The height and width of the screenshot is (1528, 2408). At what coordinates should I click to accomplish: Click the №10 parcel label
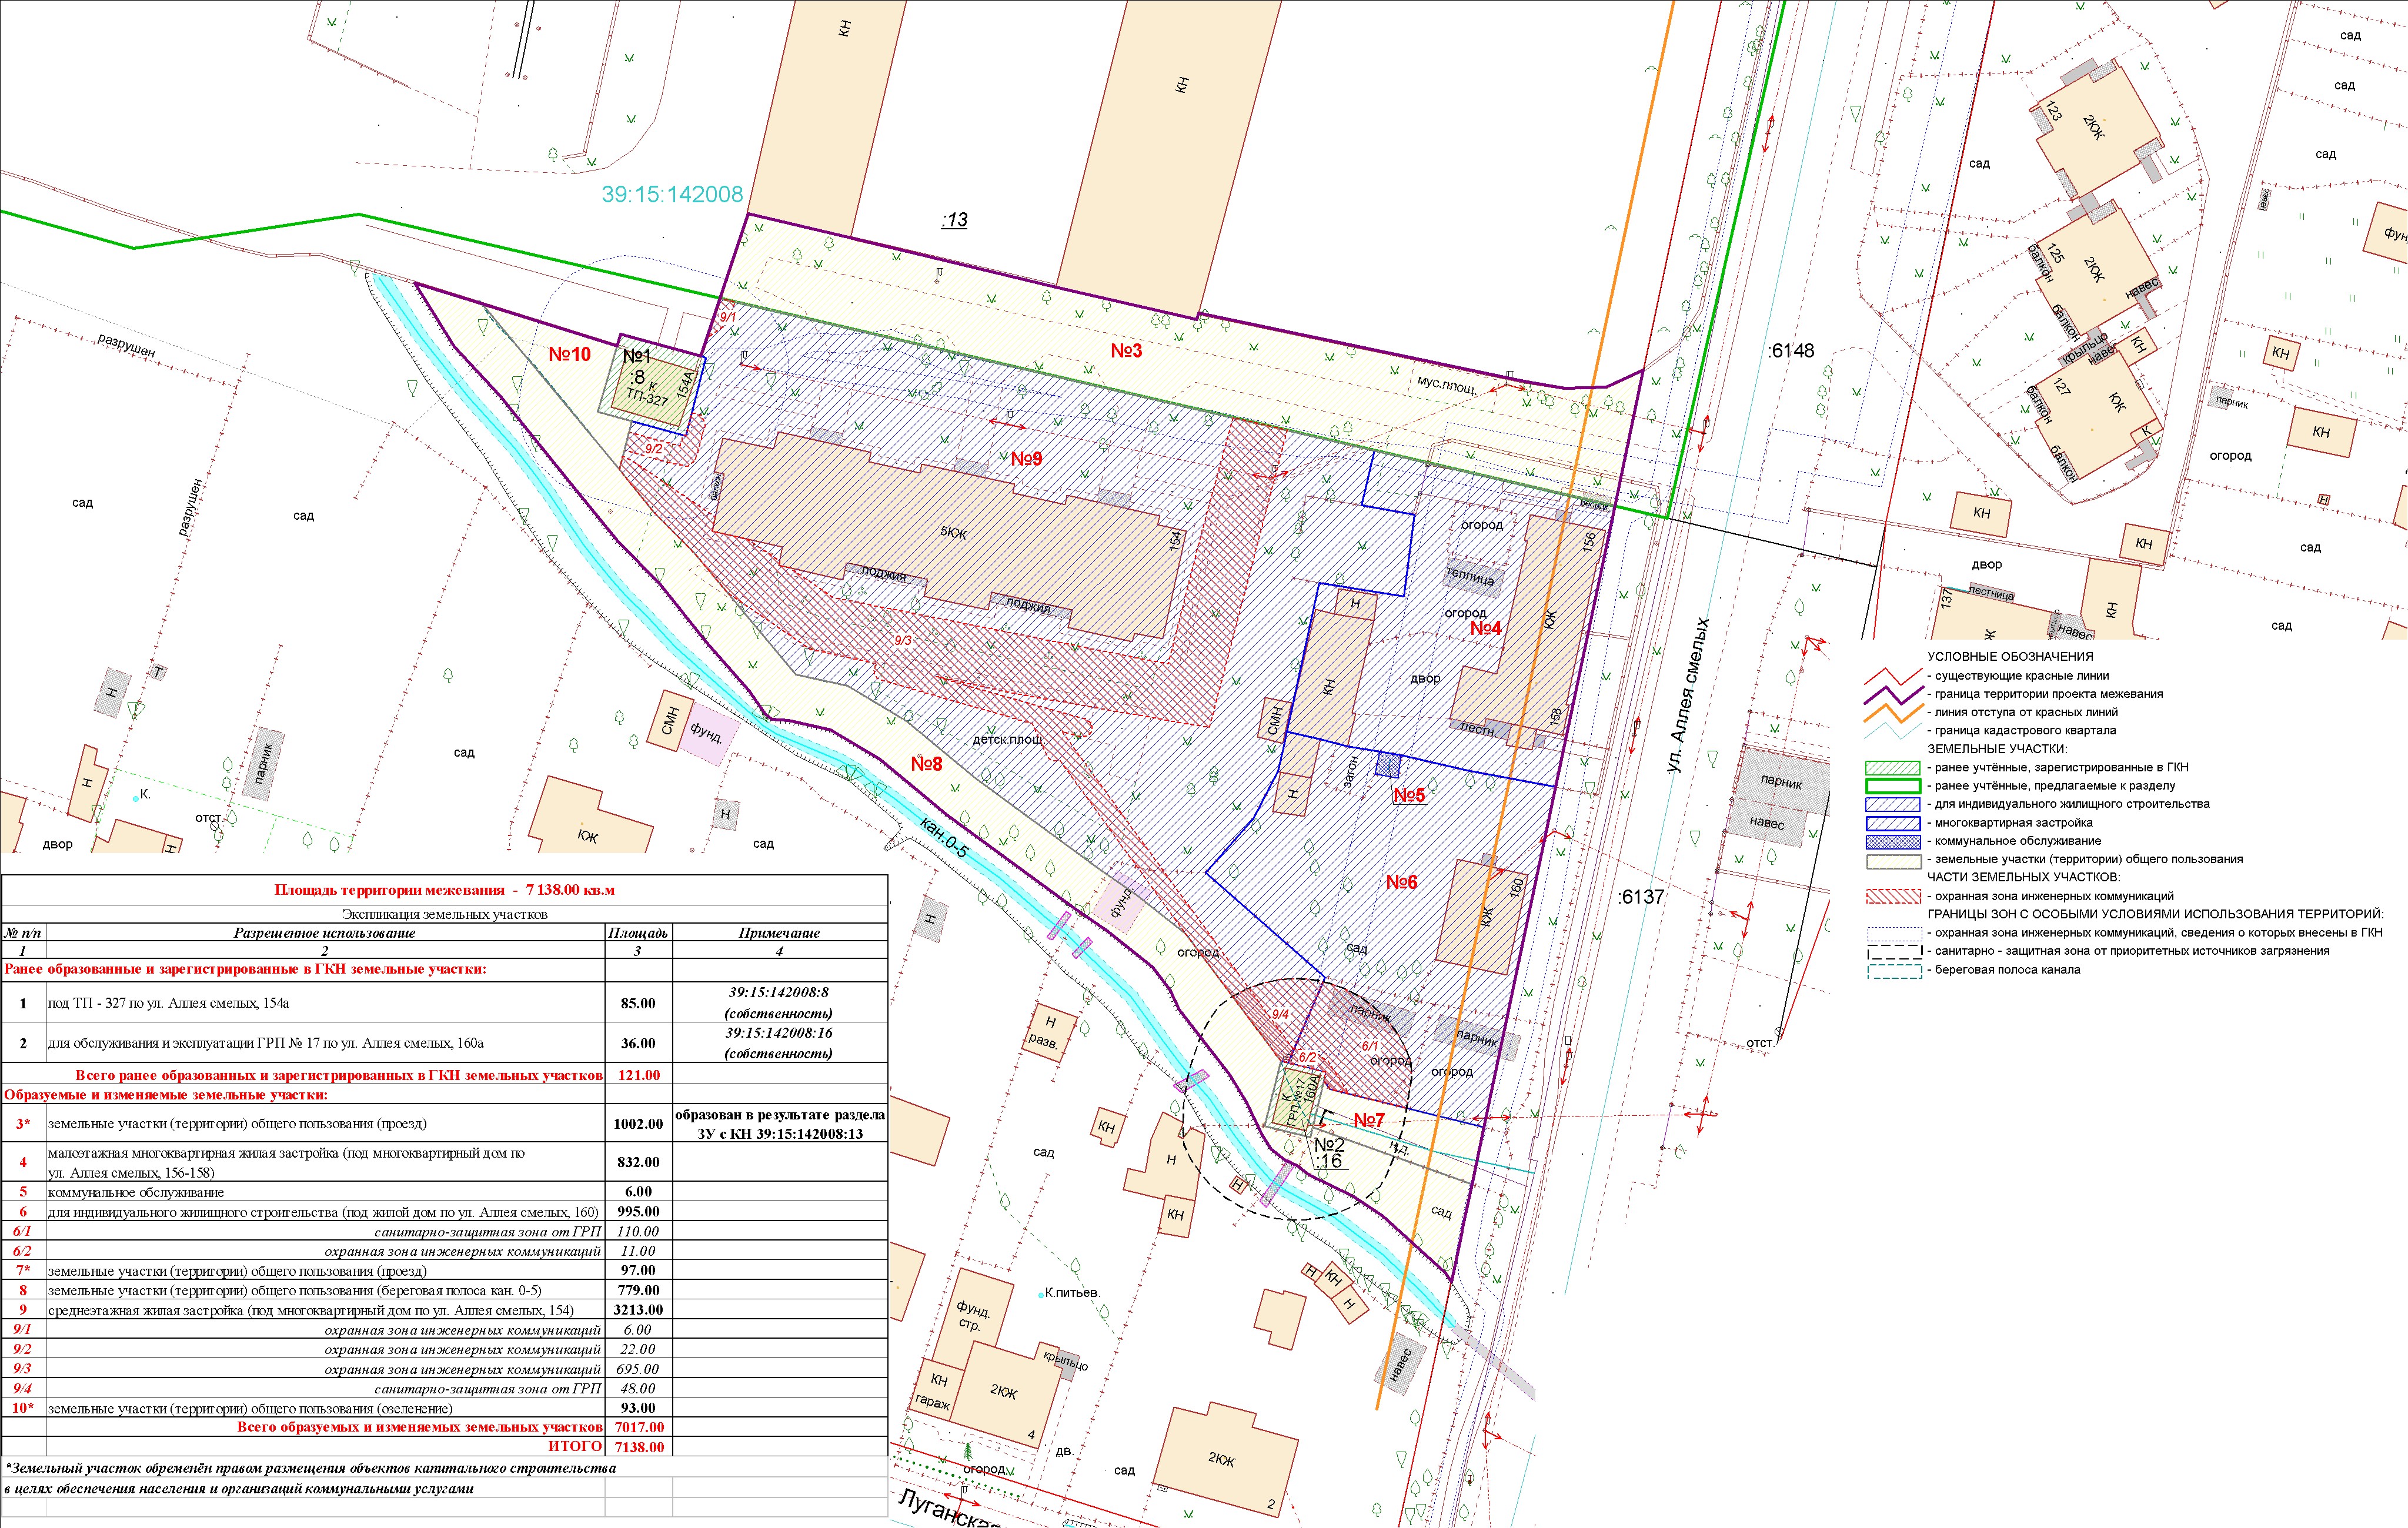[569, 354]
